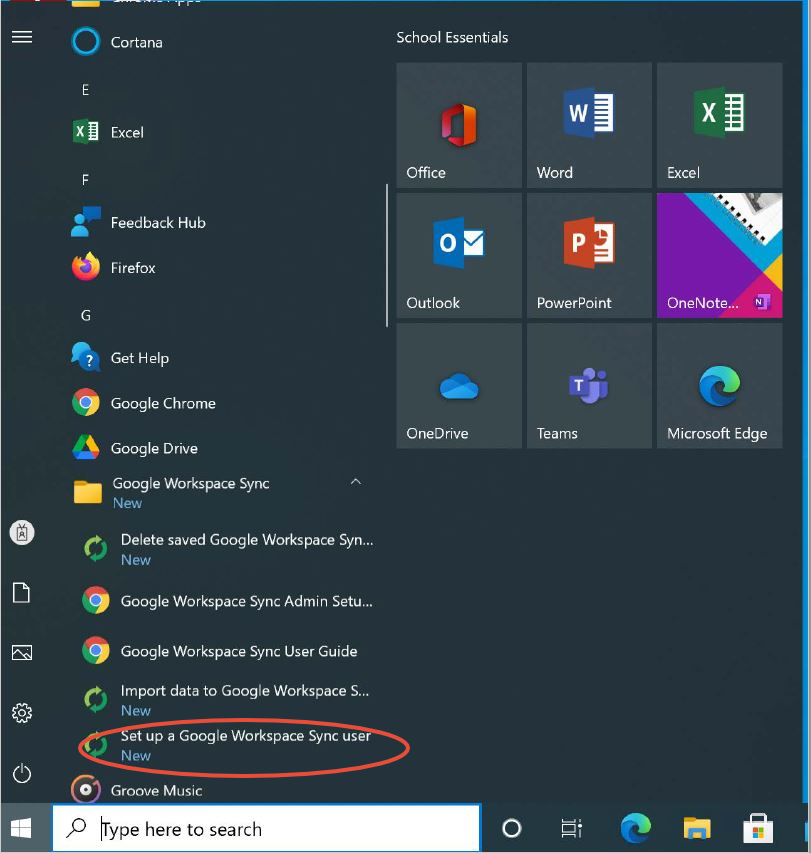Click the letter G section header
811x853 pixels.
click(85, 316)
